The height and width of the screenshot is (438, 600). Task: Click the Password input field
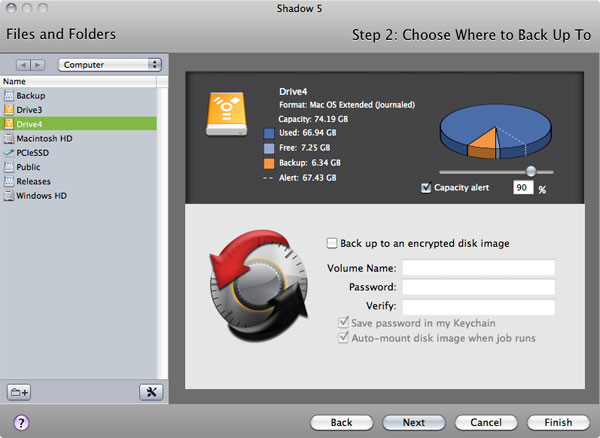click(478, 287)
